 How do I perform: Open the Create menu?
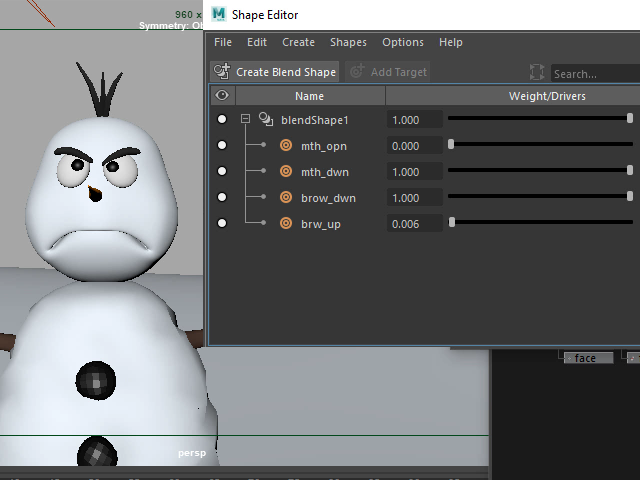298,42
